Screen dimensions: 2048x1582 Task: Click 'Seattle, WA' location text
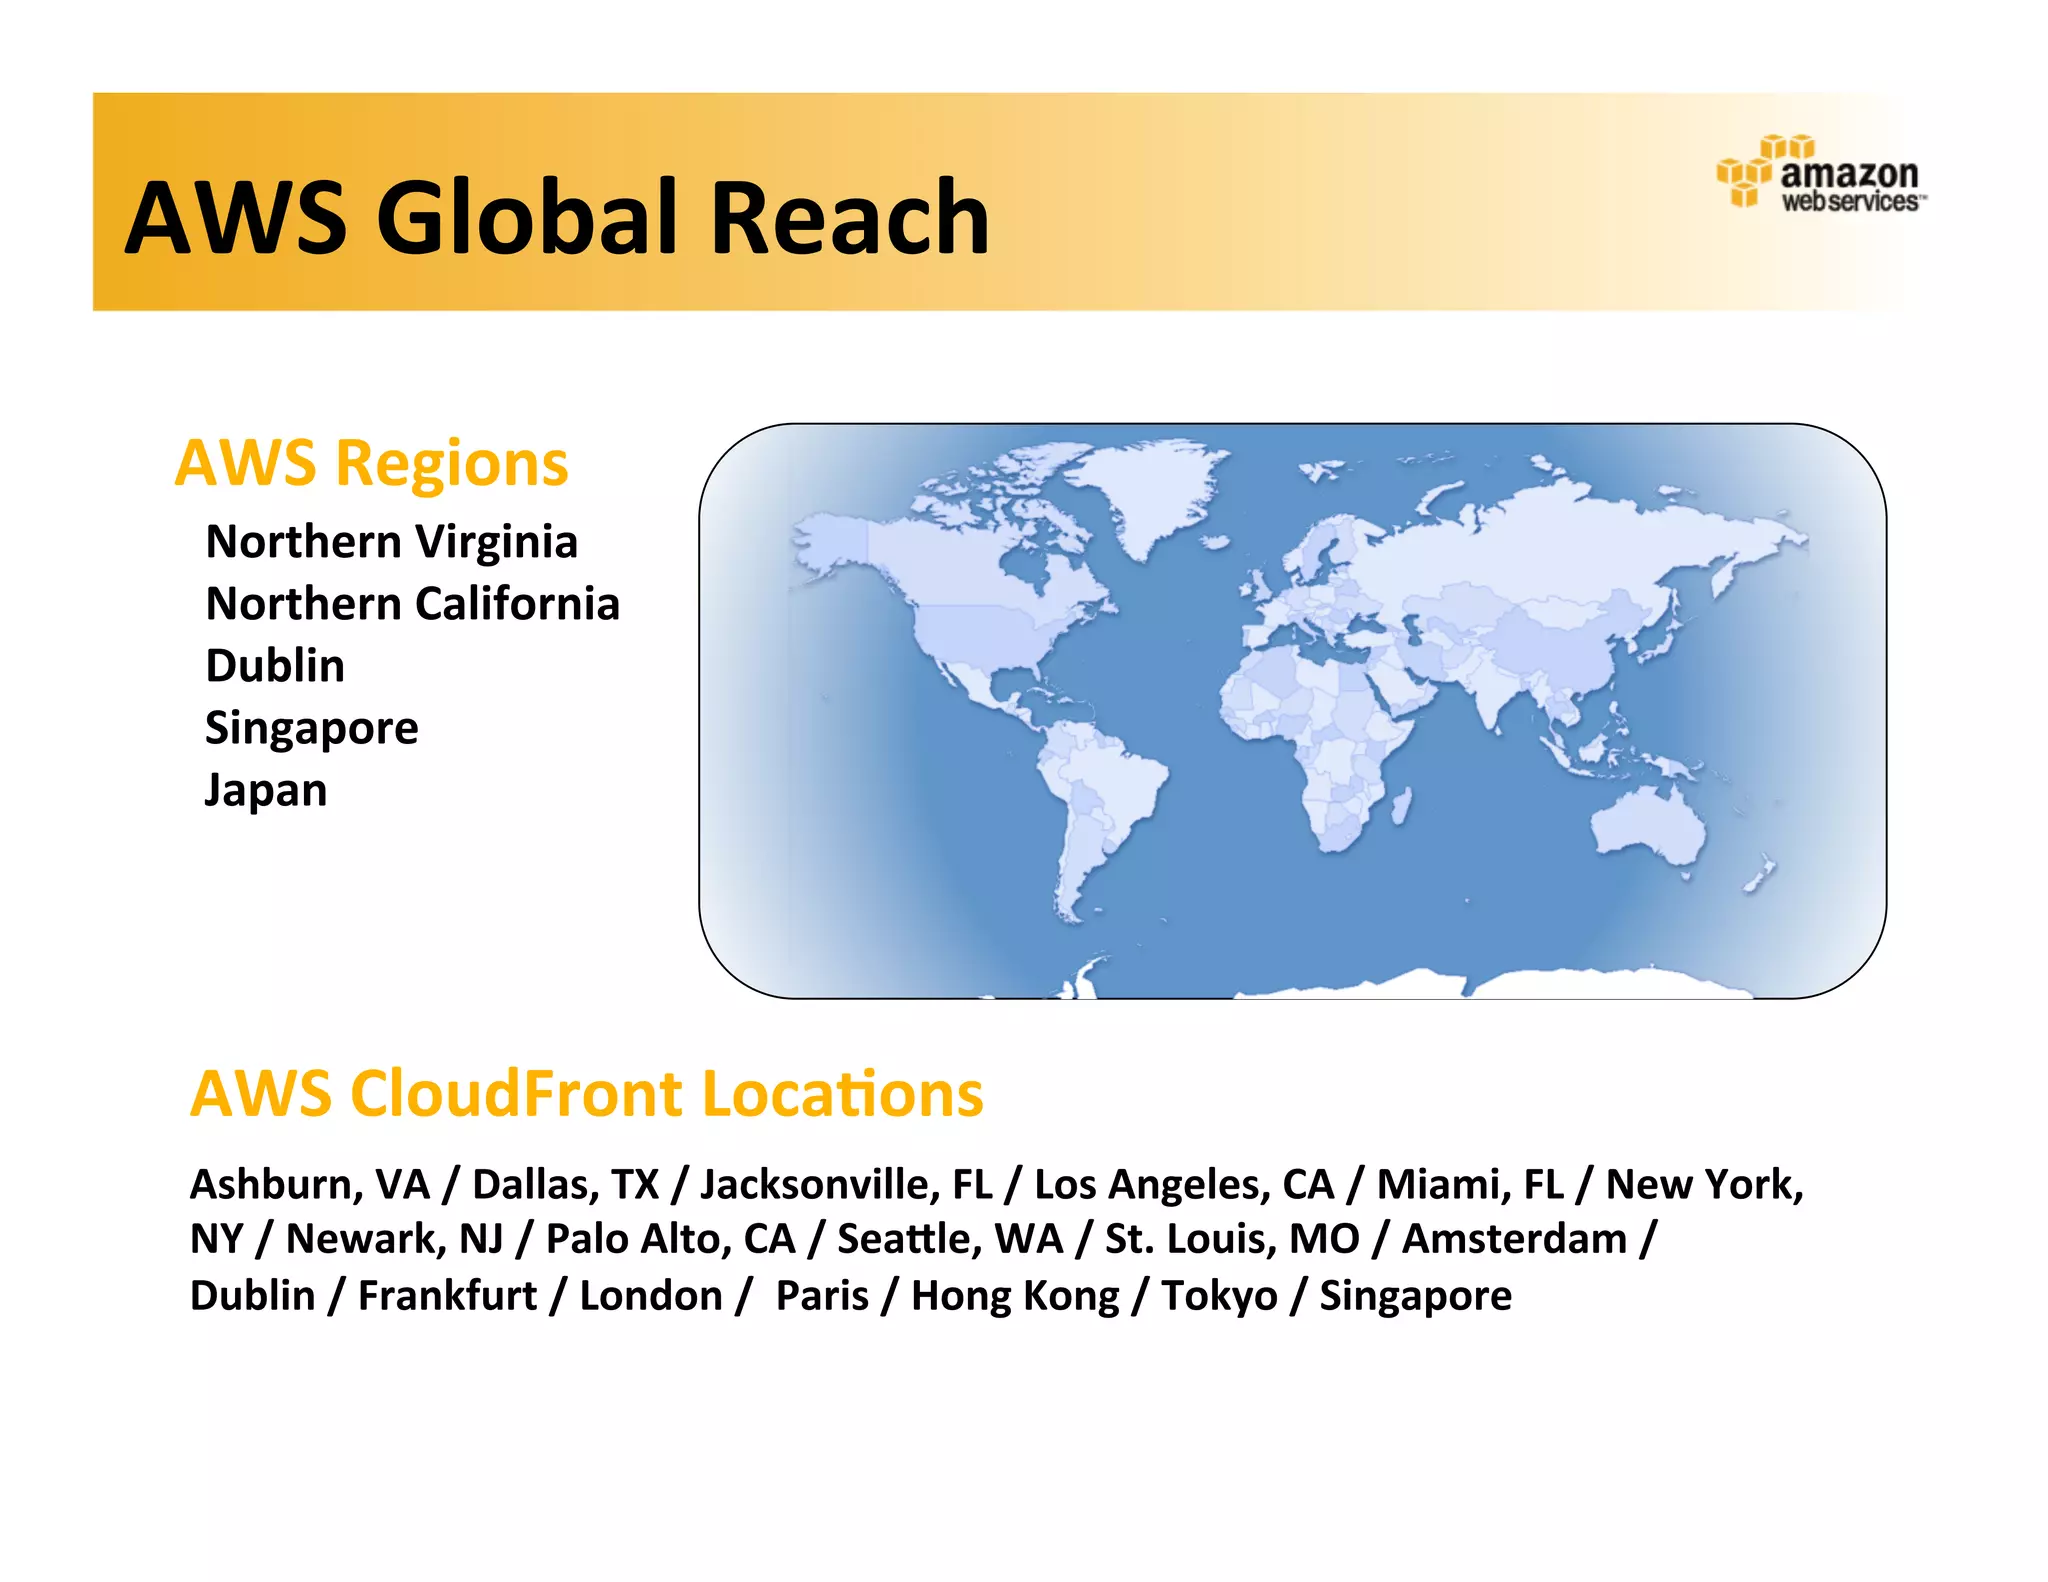[950, 1239]
